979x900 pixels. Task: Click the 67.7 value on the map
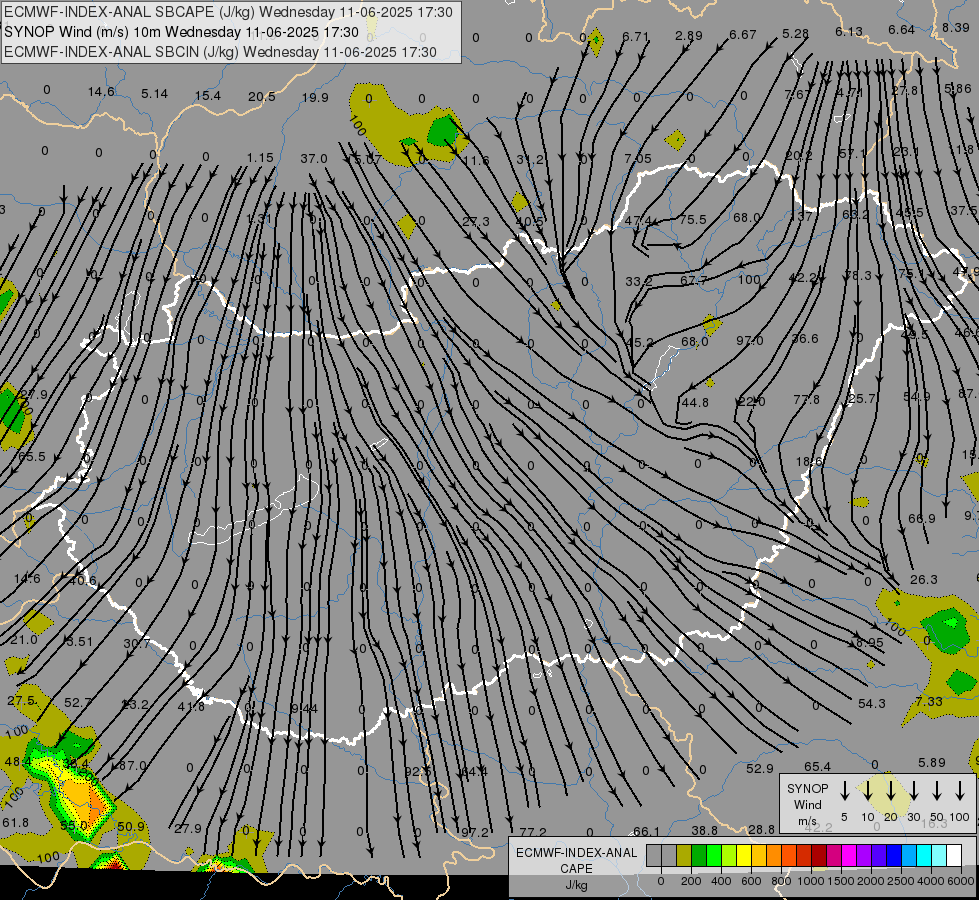coord(694,280)
